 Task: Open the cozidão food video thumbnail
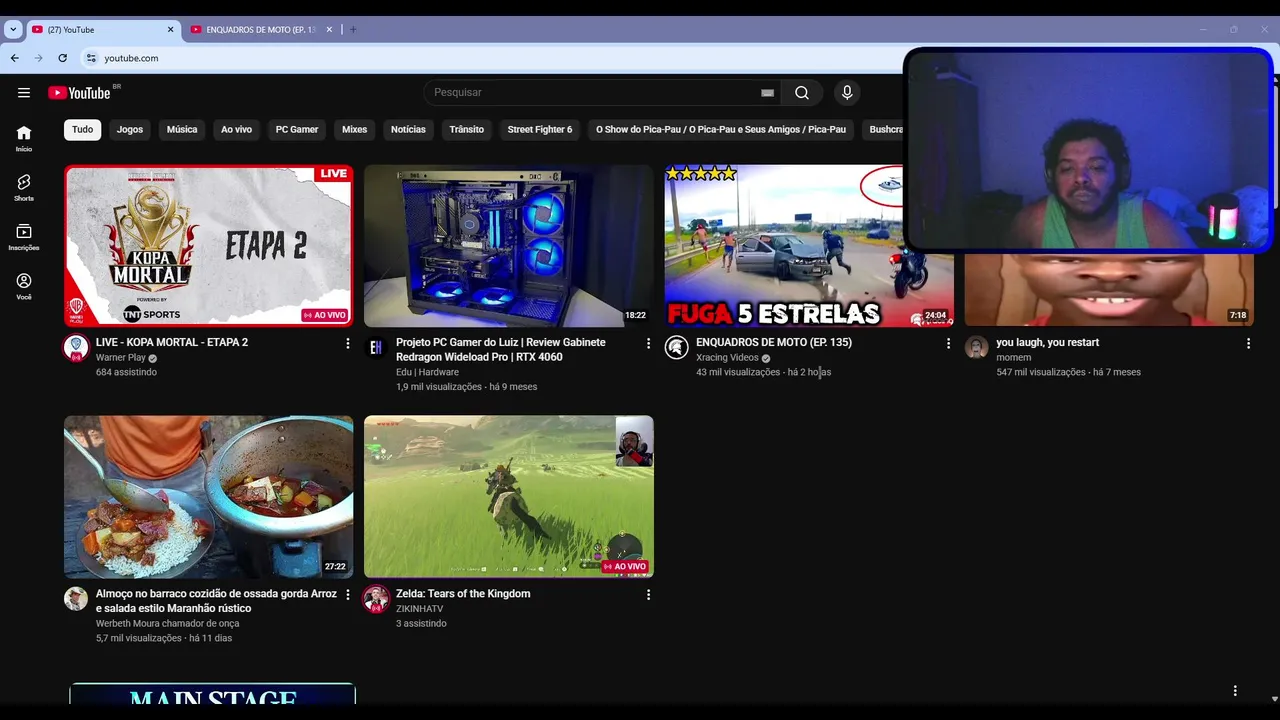(x=209, y=497)
